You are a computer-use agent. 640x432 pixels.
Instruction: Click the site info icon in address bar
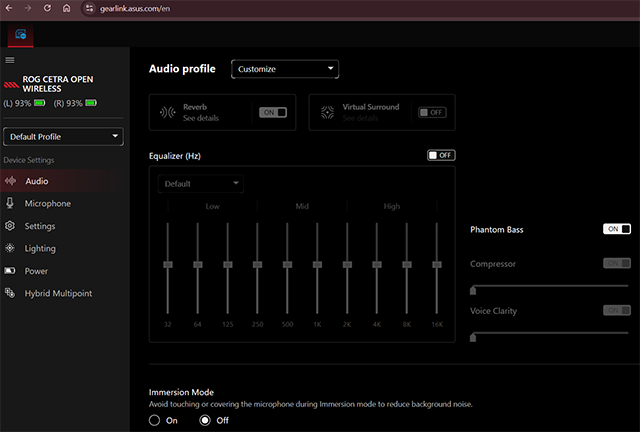(x=89, y=8)
